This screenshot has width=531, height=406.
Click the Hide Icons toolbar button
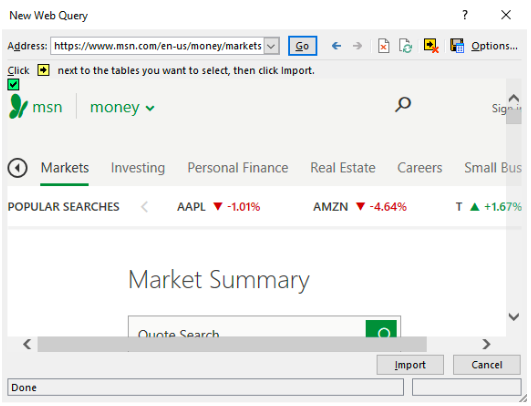(431, 46)
